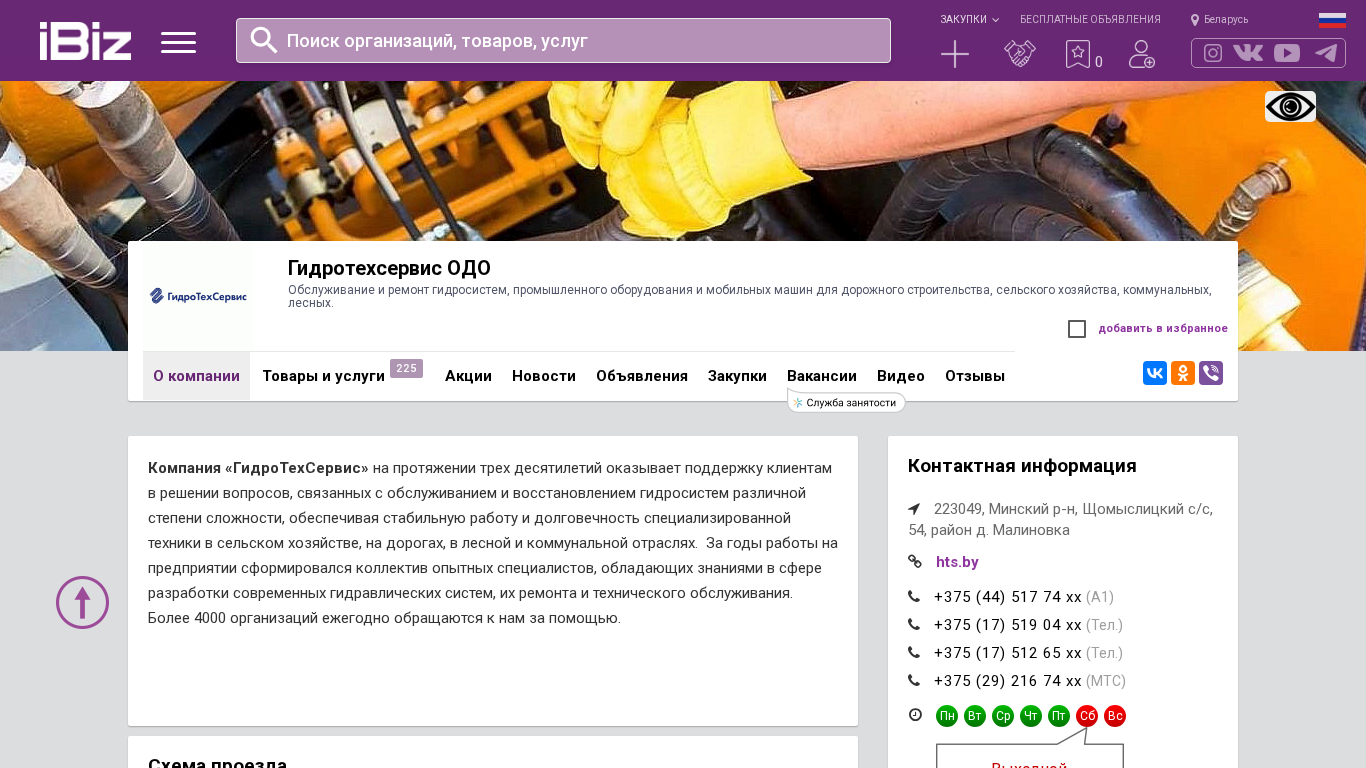Click the Saturday 'Сб' day indicator
1366x768 pixels.
point(1087,716)
